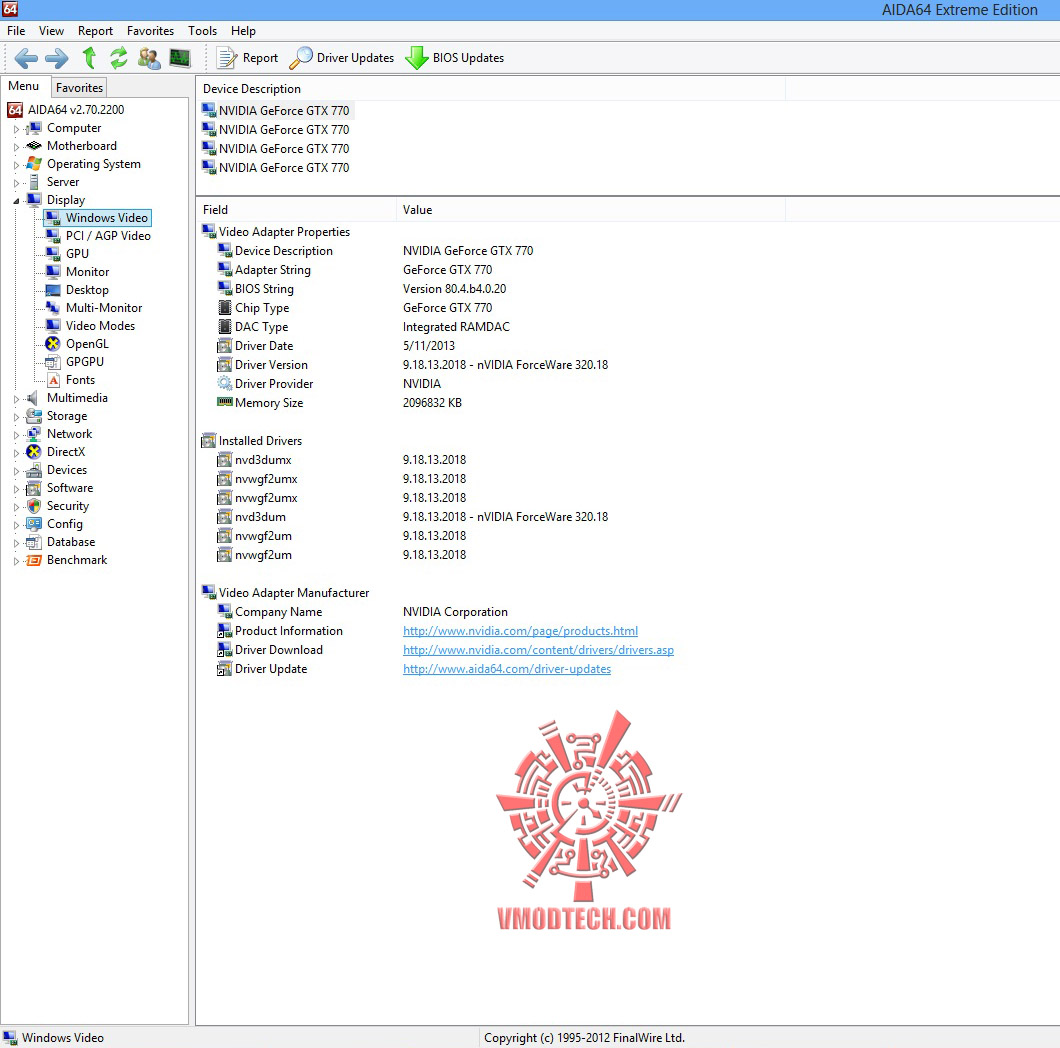Click the Driver Provider gear icon
The width and height of the screenshot is (1060, 1048).
(x=224, y=383)
